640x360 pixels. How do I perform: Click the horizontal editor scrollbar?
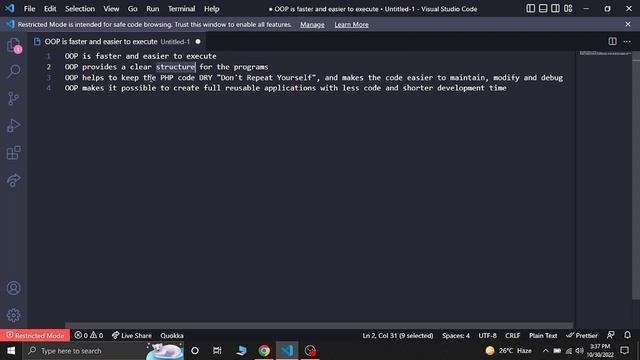[x=319, y=325]
